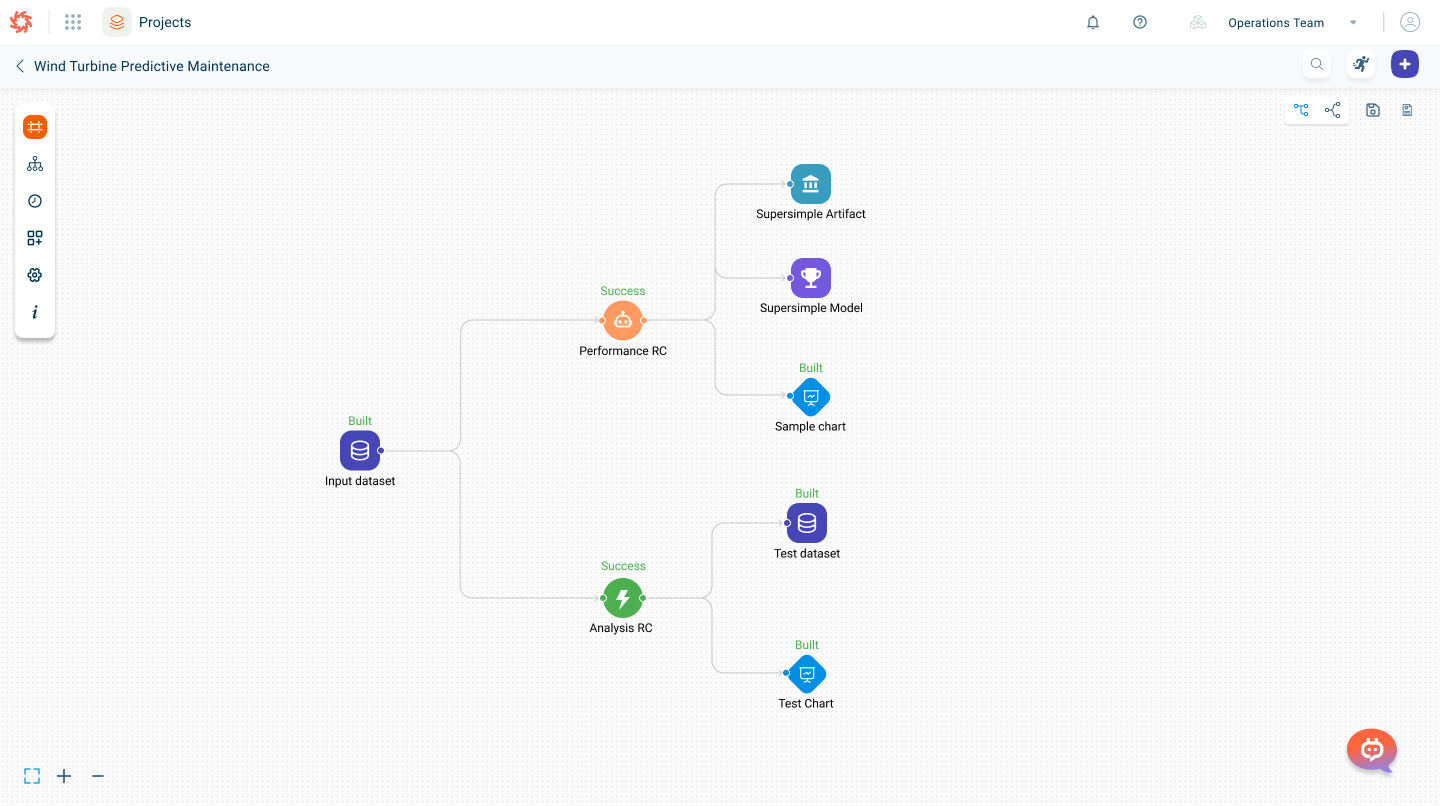This screenshot has height=806, width=1440.
Task: Switch to vertical layout view toggle
Action: (1301, 110)
